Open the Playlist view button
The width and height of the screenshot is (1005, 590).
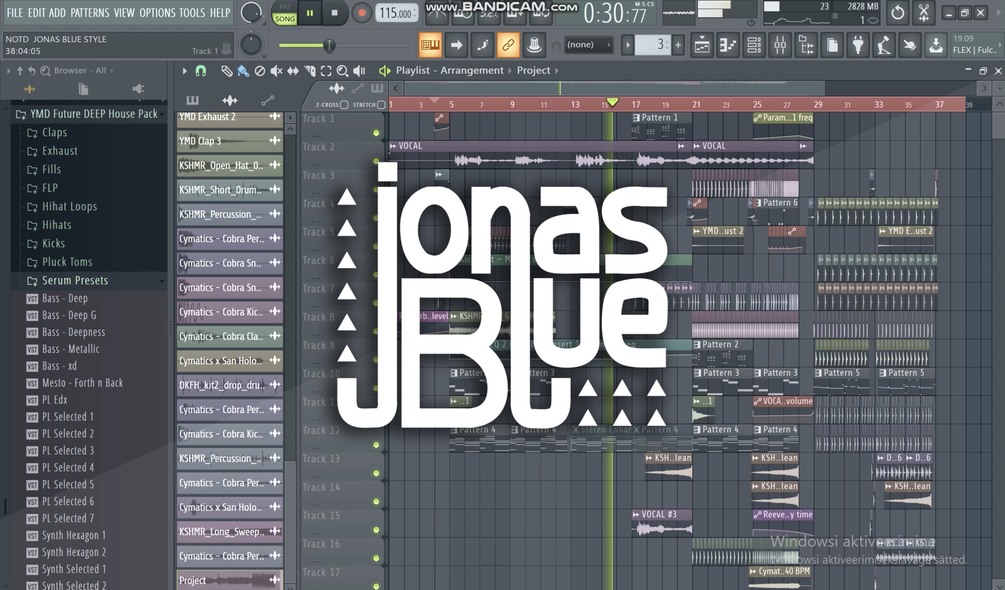702,45
